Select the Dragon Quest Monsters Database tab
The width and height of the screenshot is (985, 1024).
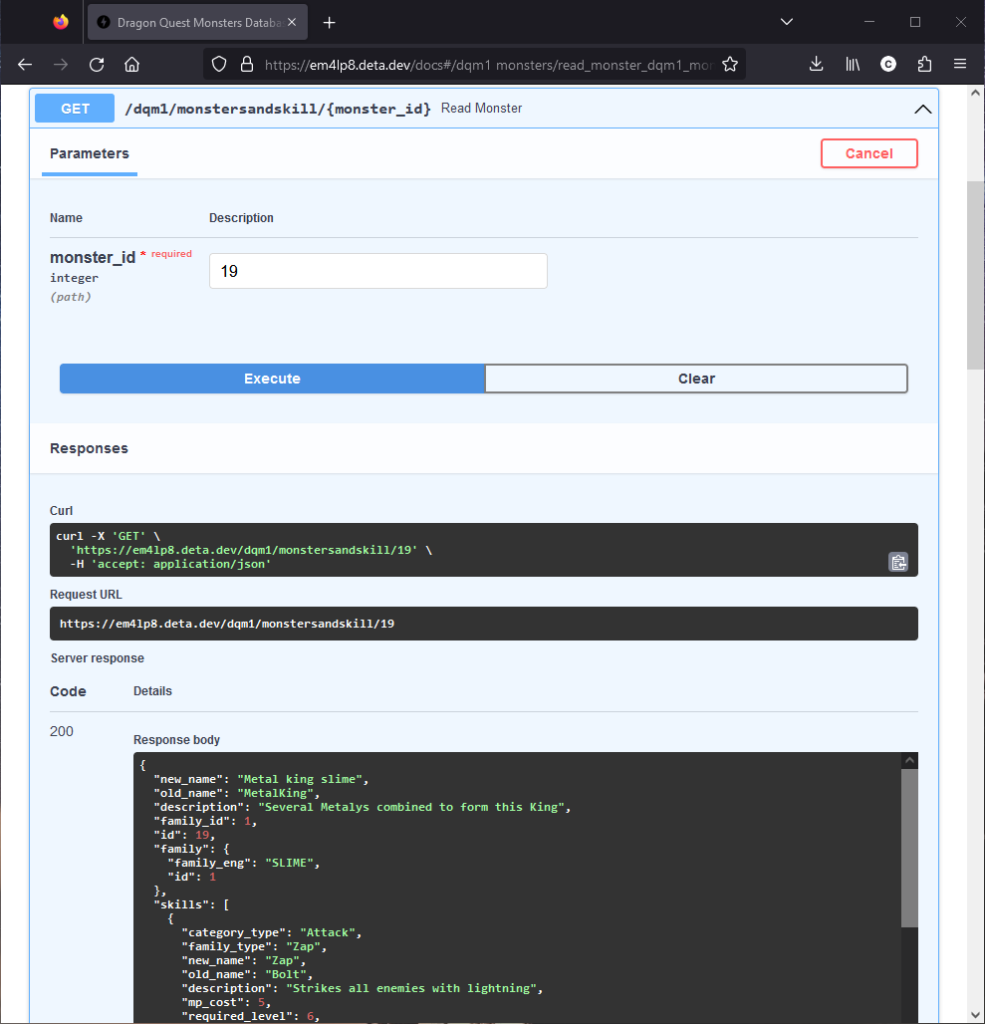[x=190, y=22]
